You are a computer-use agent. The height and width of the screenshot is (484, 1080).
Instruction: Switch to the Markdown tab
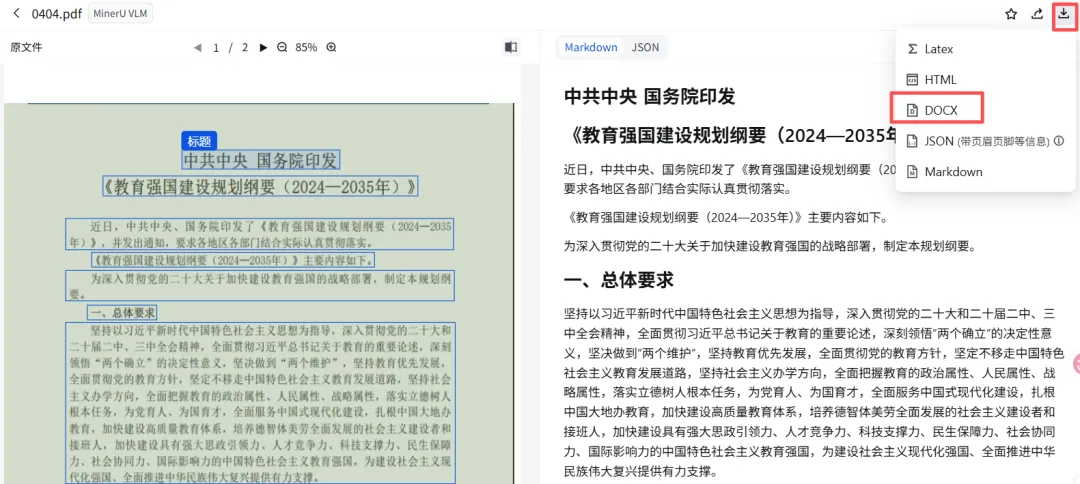591,48
